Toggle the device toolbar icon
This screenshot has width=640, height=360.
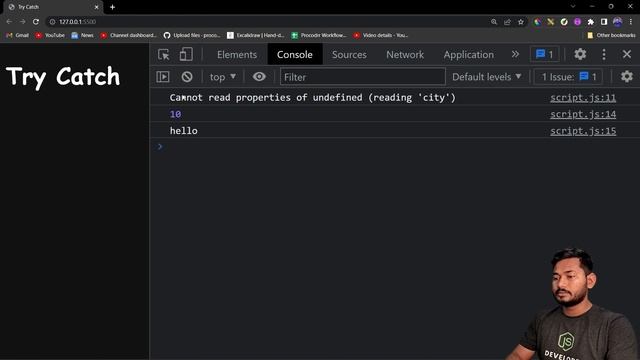[x=186, y=54]
